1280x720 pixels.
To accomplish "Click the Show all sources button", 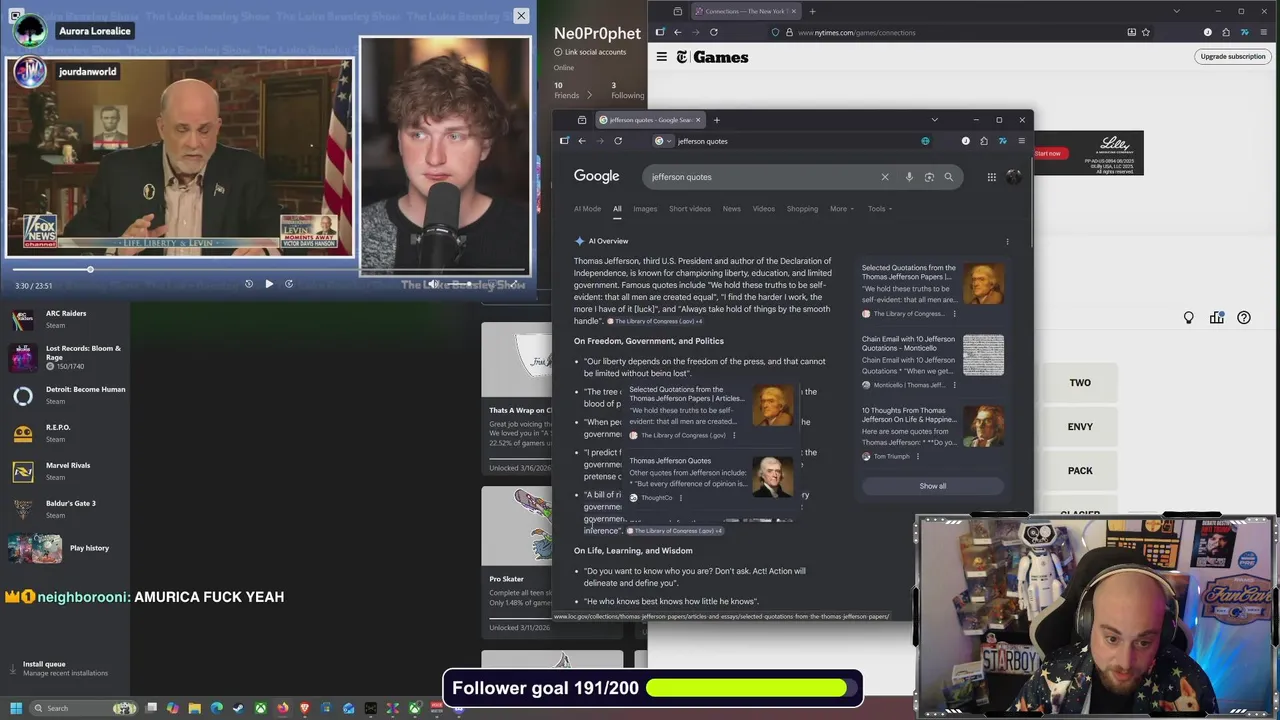I will pos(932,486).
